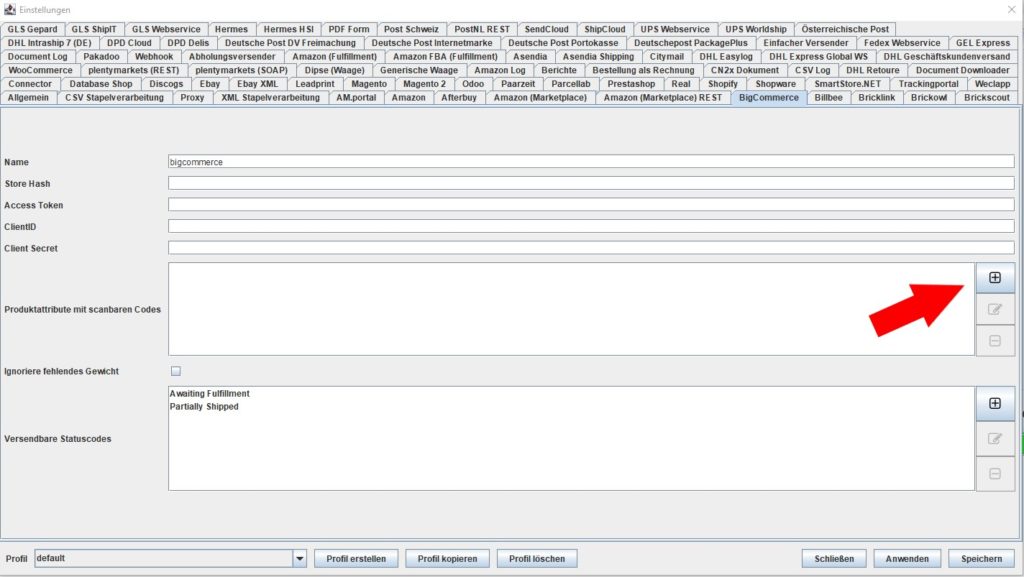The height and width of the screenshot is (577, 1024).
Task: Open the Berichte tab
Action: (559, 70)
